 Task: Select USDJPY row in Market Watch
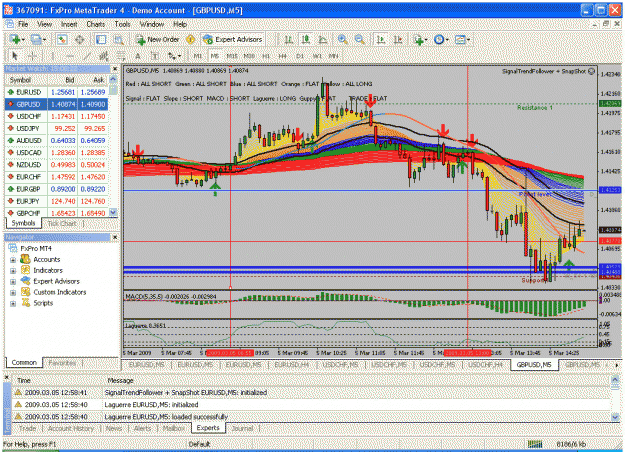point(56,128)
